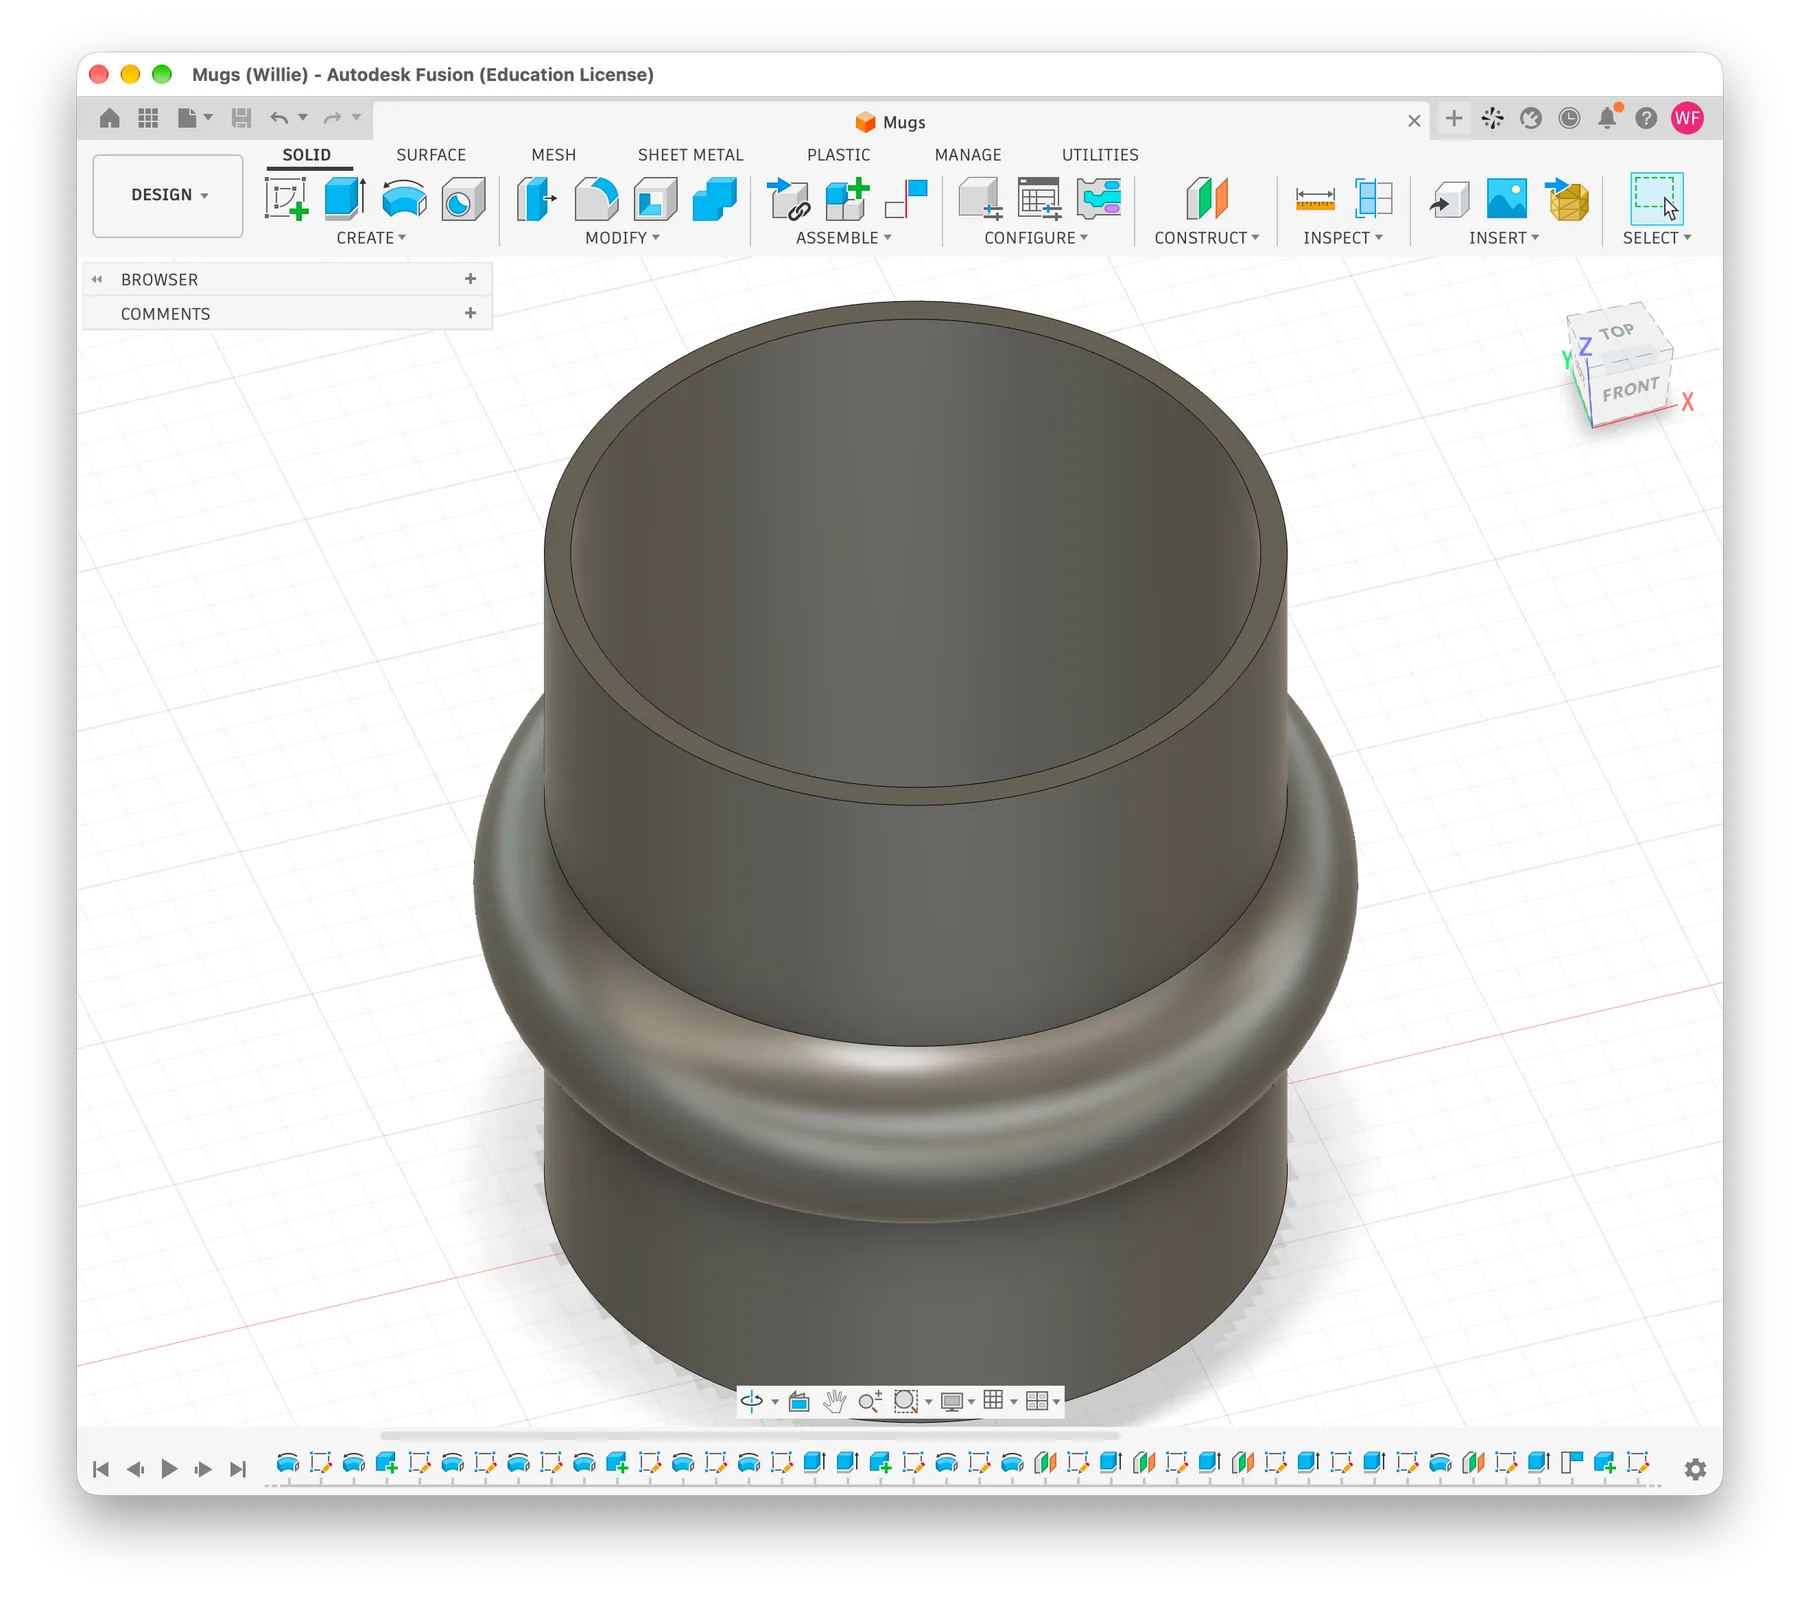The width and height of the screenshot is (1800, 1597).
Task: Open the notifications bell
Action: [1608, 118]
